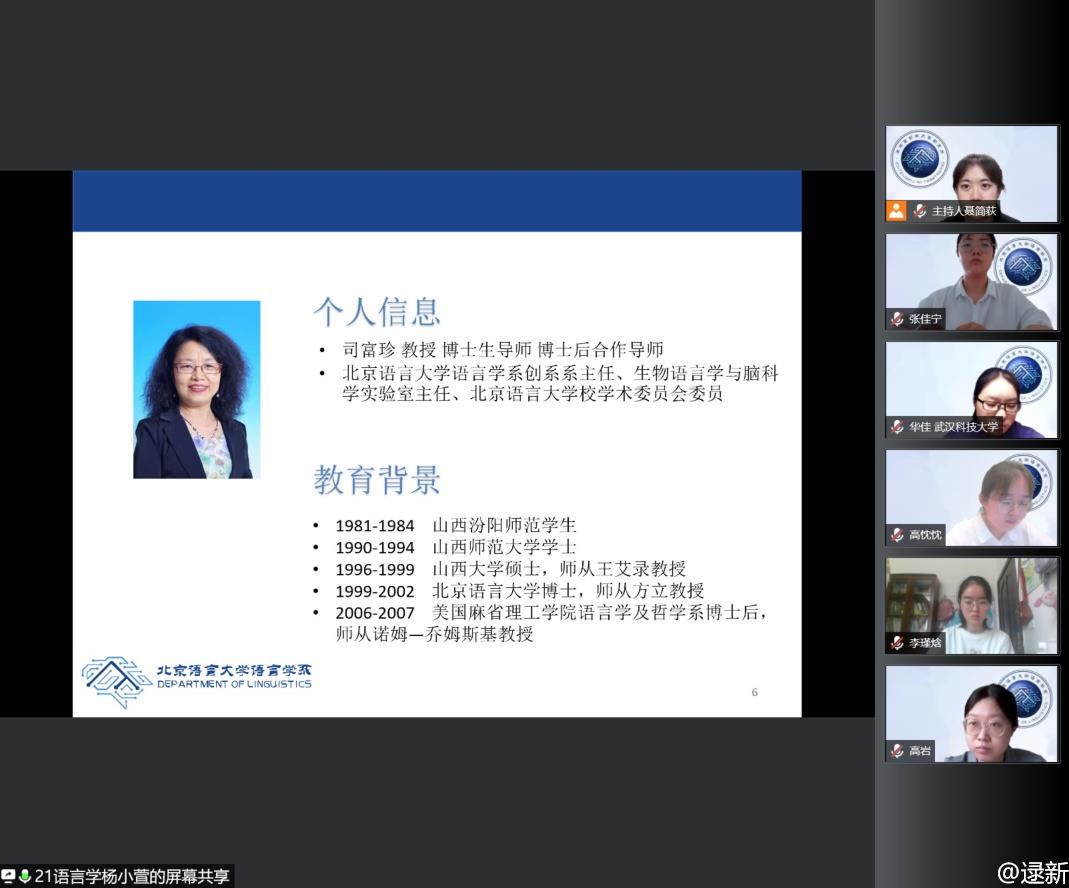Click the screen share icon before 21语言学杨小萱
1069x888 pixels.
tap(8, 876)
